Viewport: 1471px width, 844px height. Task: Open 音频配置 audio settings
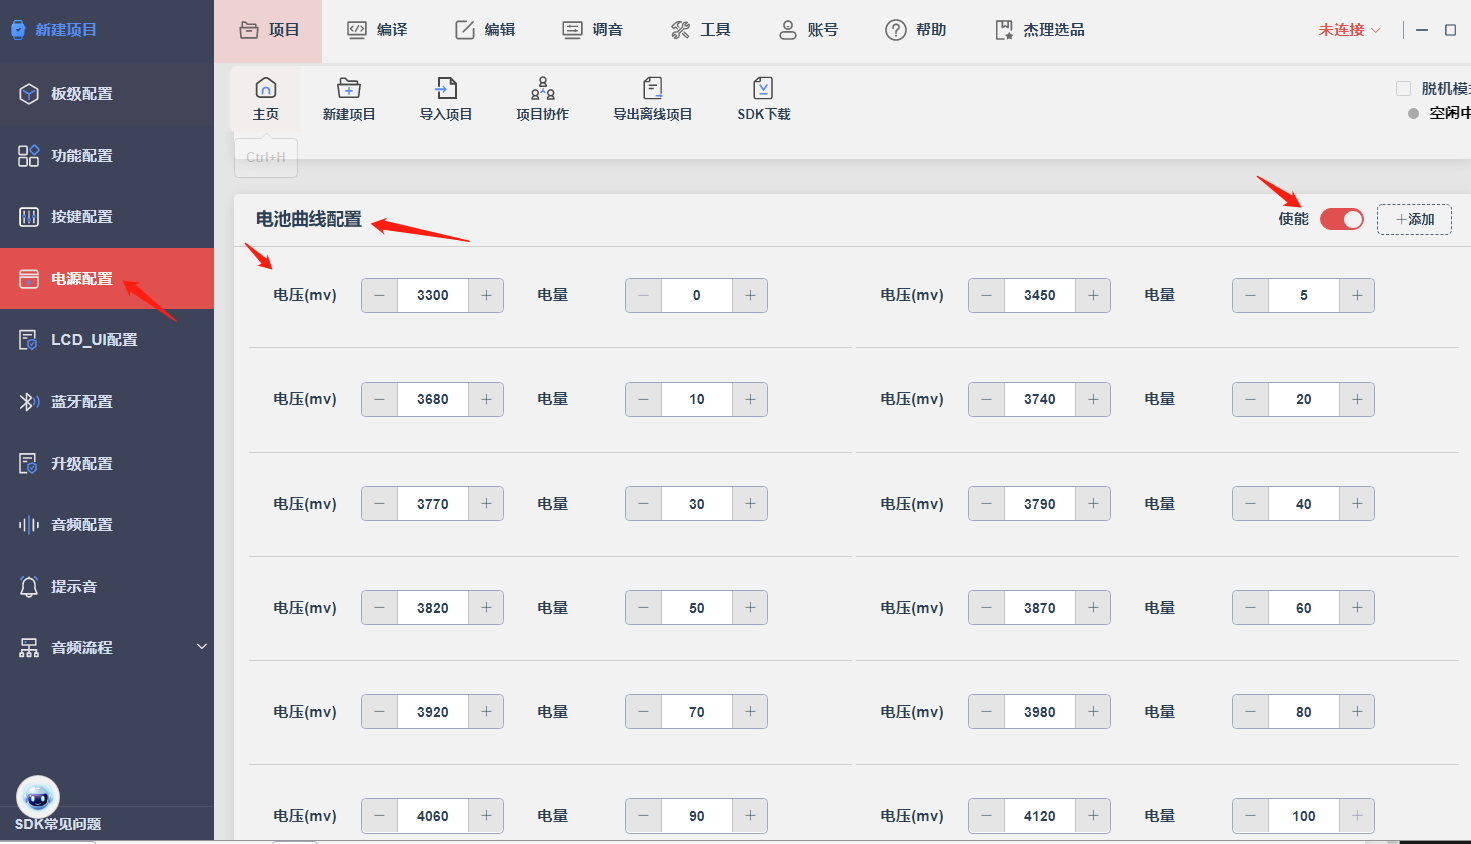coord(107,525)
